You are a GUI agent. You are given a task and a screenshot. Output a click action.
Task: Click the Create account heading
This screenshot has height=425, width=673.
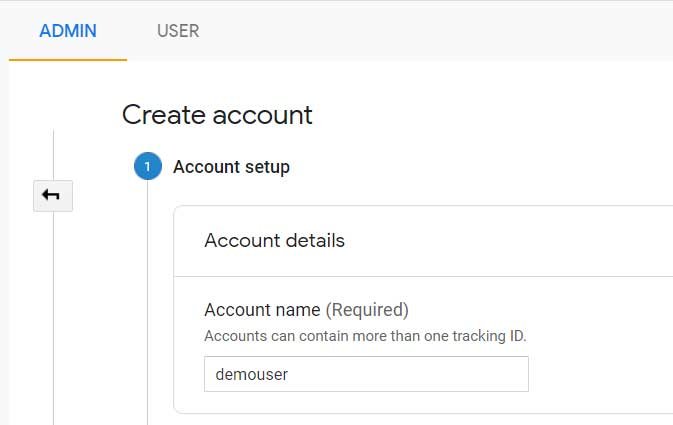217,115
